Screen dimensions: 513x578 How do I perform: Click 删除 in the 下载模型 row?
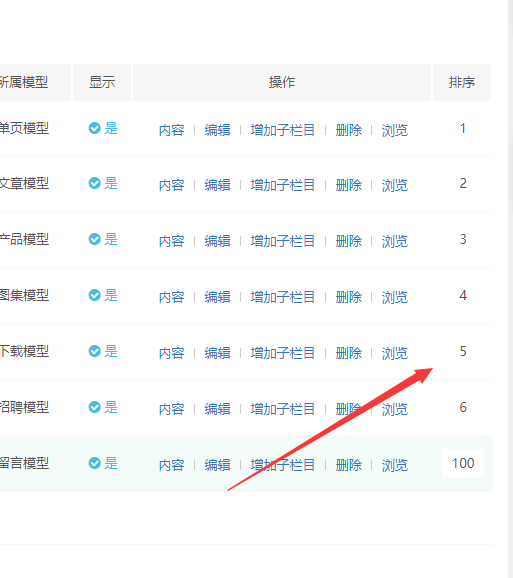pyautogui.click(x=349, y=353)
